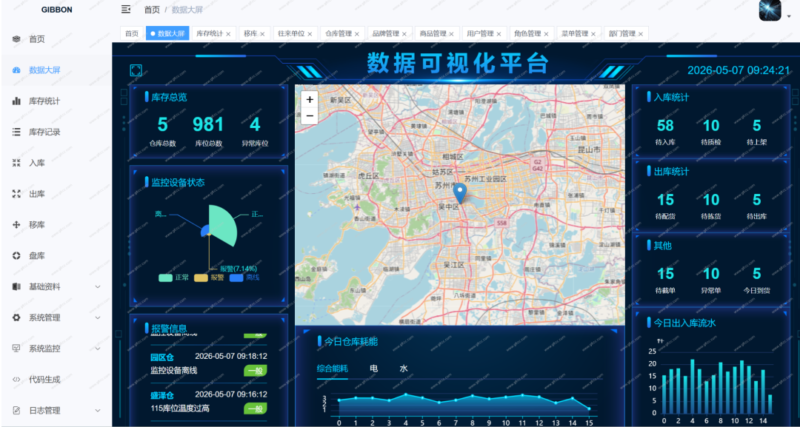This screenshot has width=800, height=427.
Task: Click 异常单 value 10
Action: click(711, 273)
